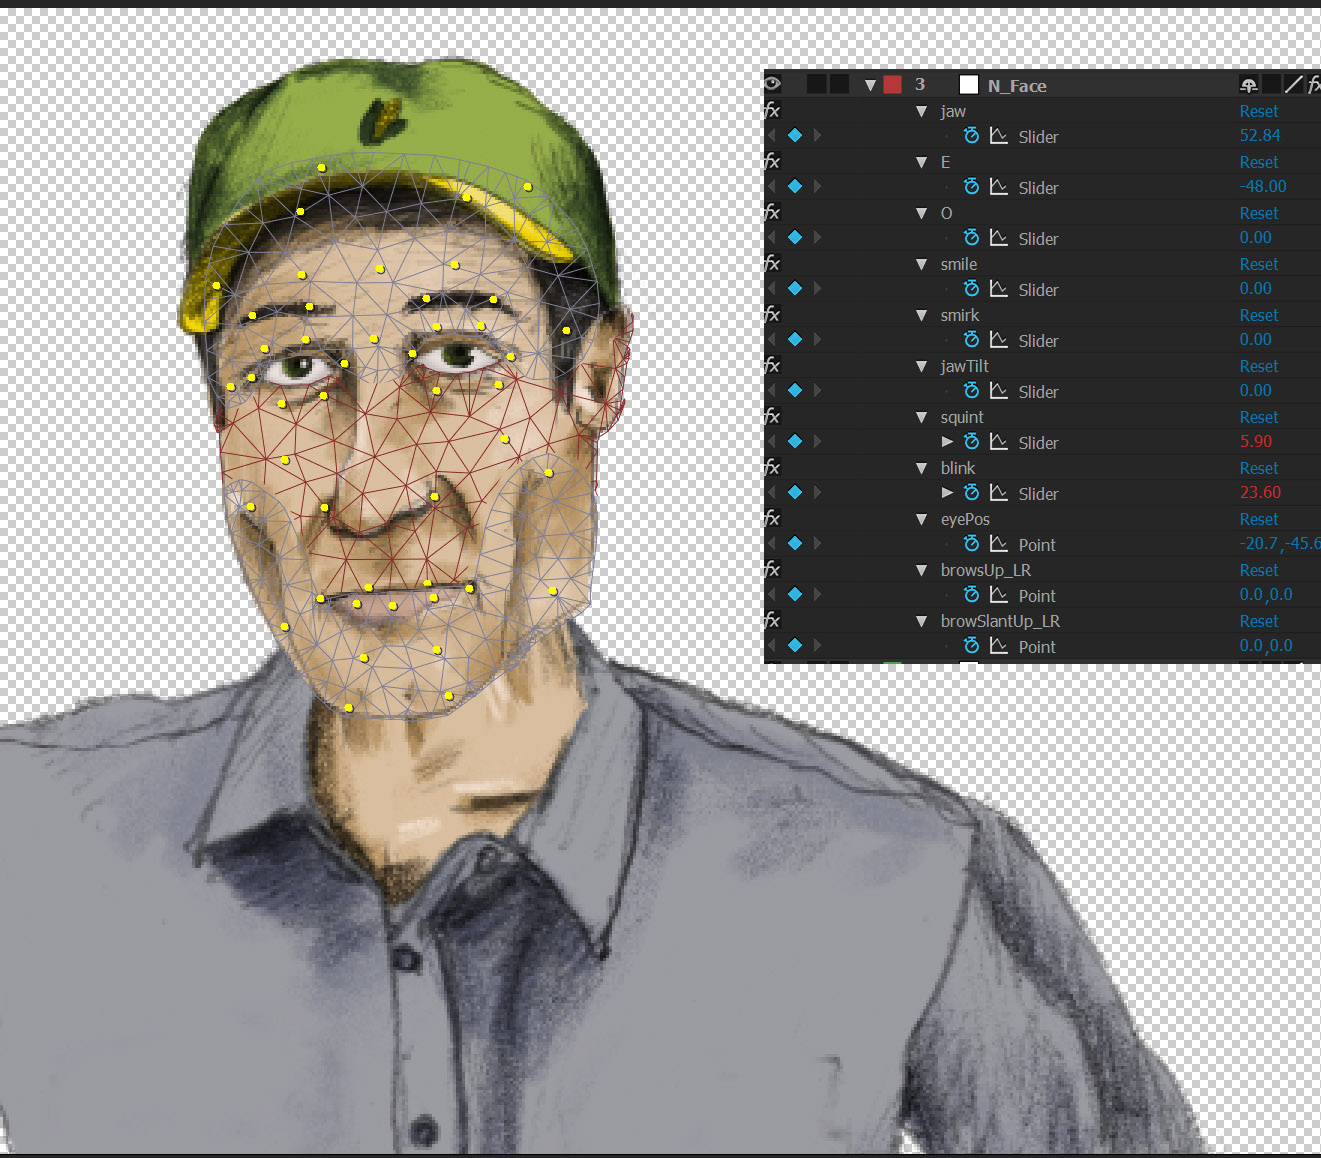
Task: Go to previous keyframe for squint
Action: coord(772,441)
